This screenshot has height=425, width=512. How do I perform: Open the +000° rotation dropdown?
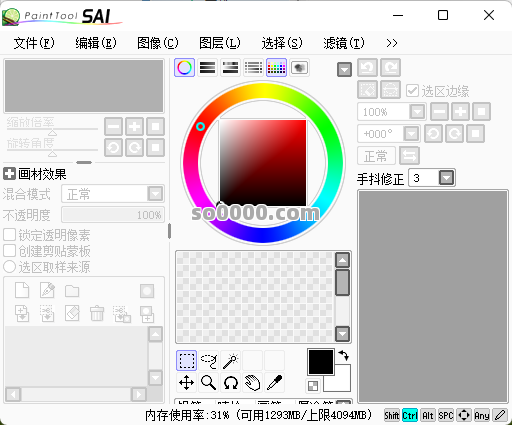411,134
